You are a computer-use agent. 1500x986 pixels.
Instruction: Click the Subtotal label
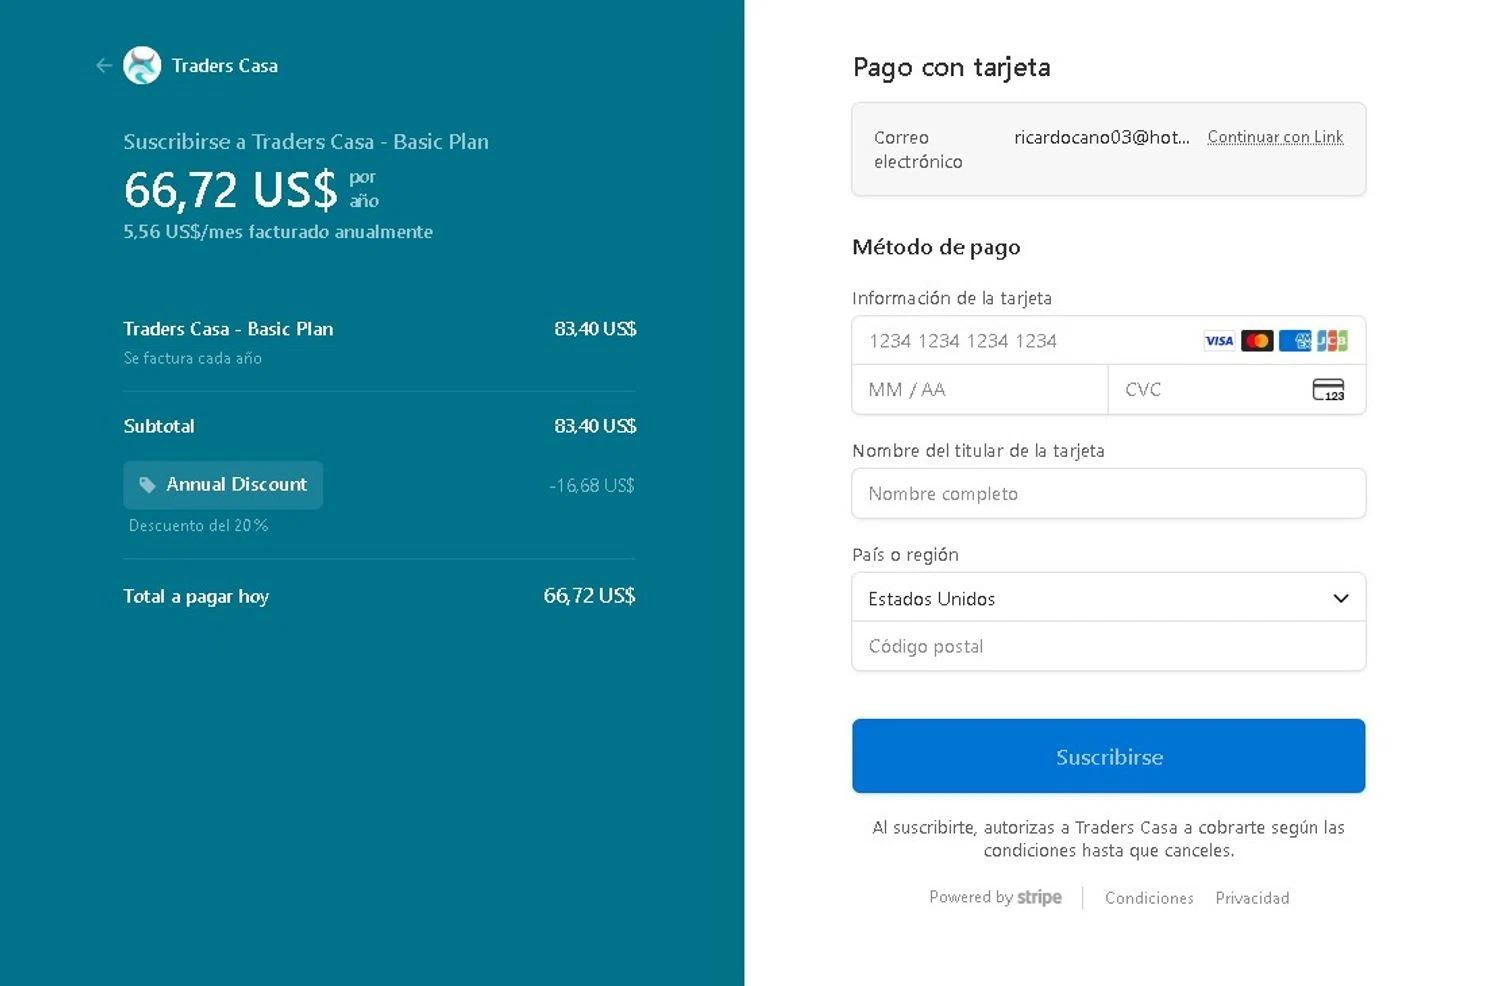[159, 426]
